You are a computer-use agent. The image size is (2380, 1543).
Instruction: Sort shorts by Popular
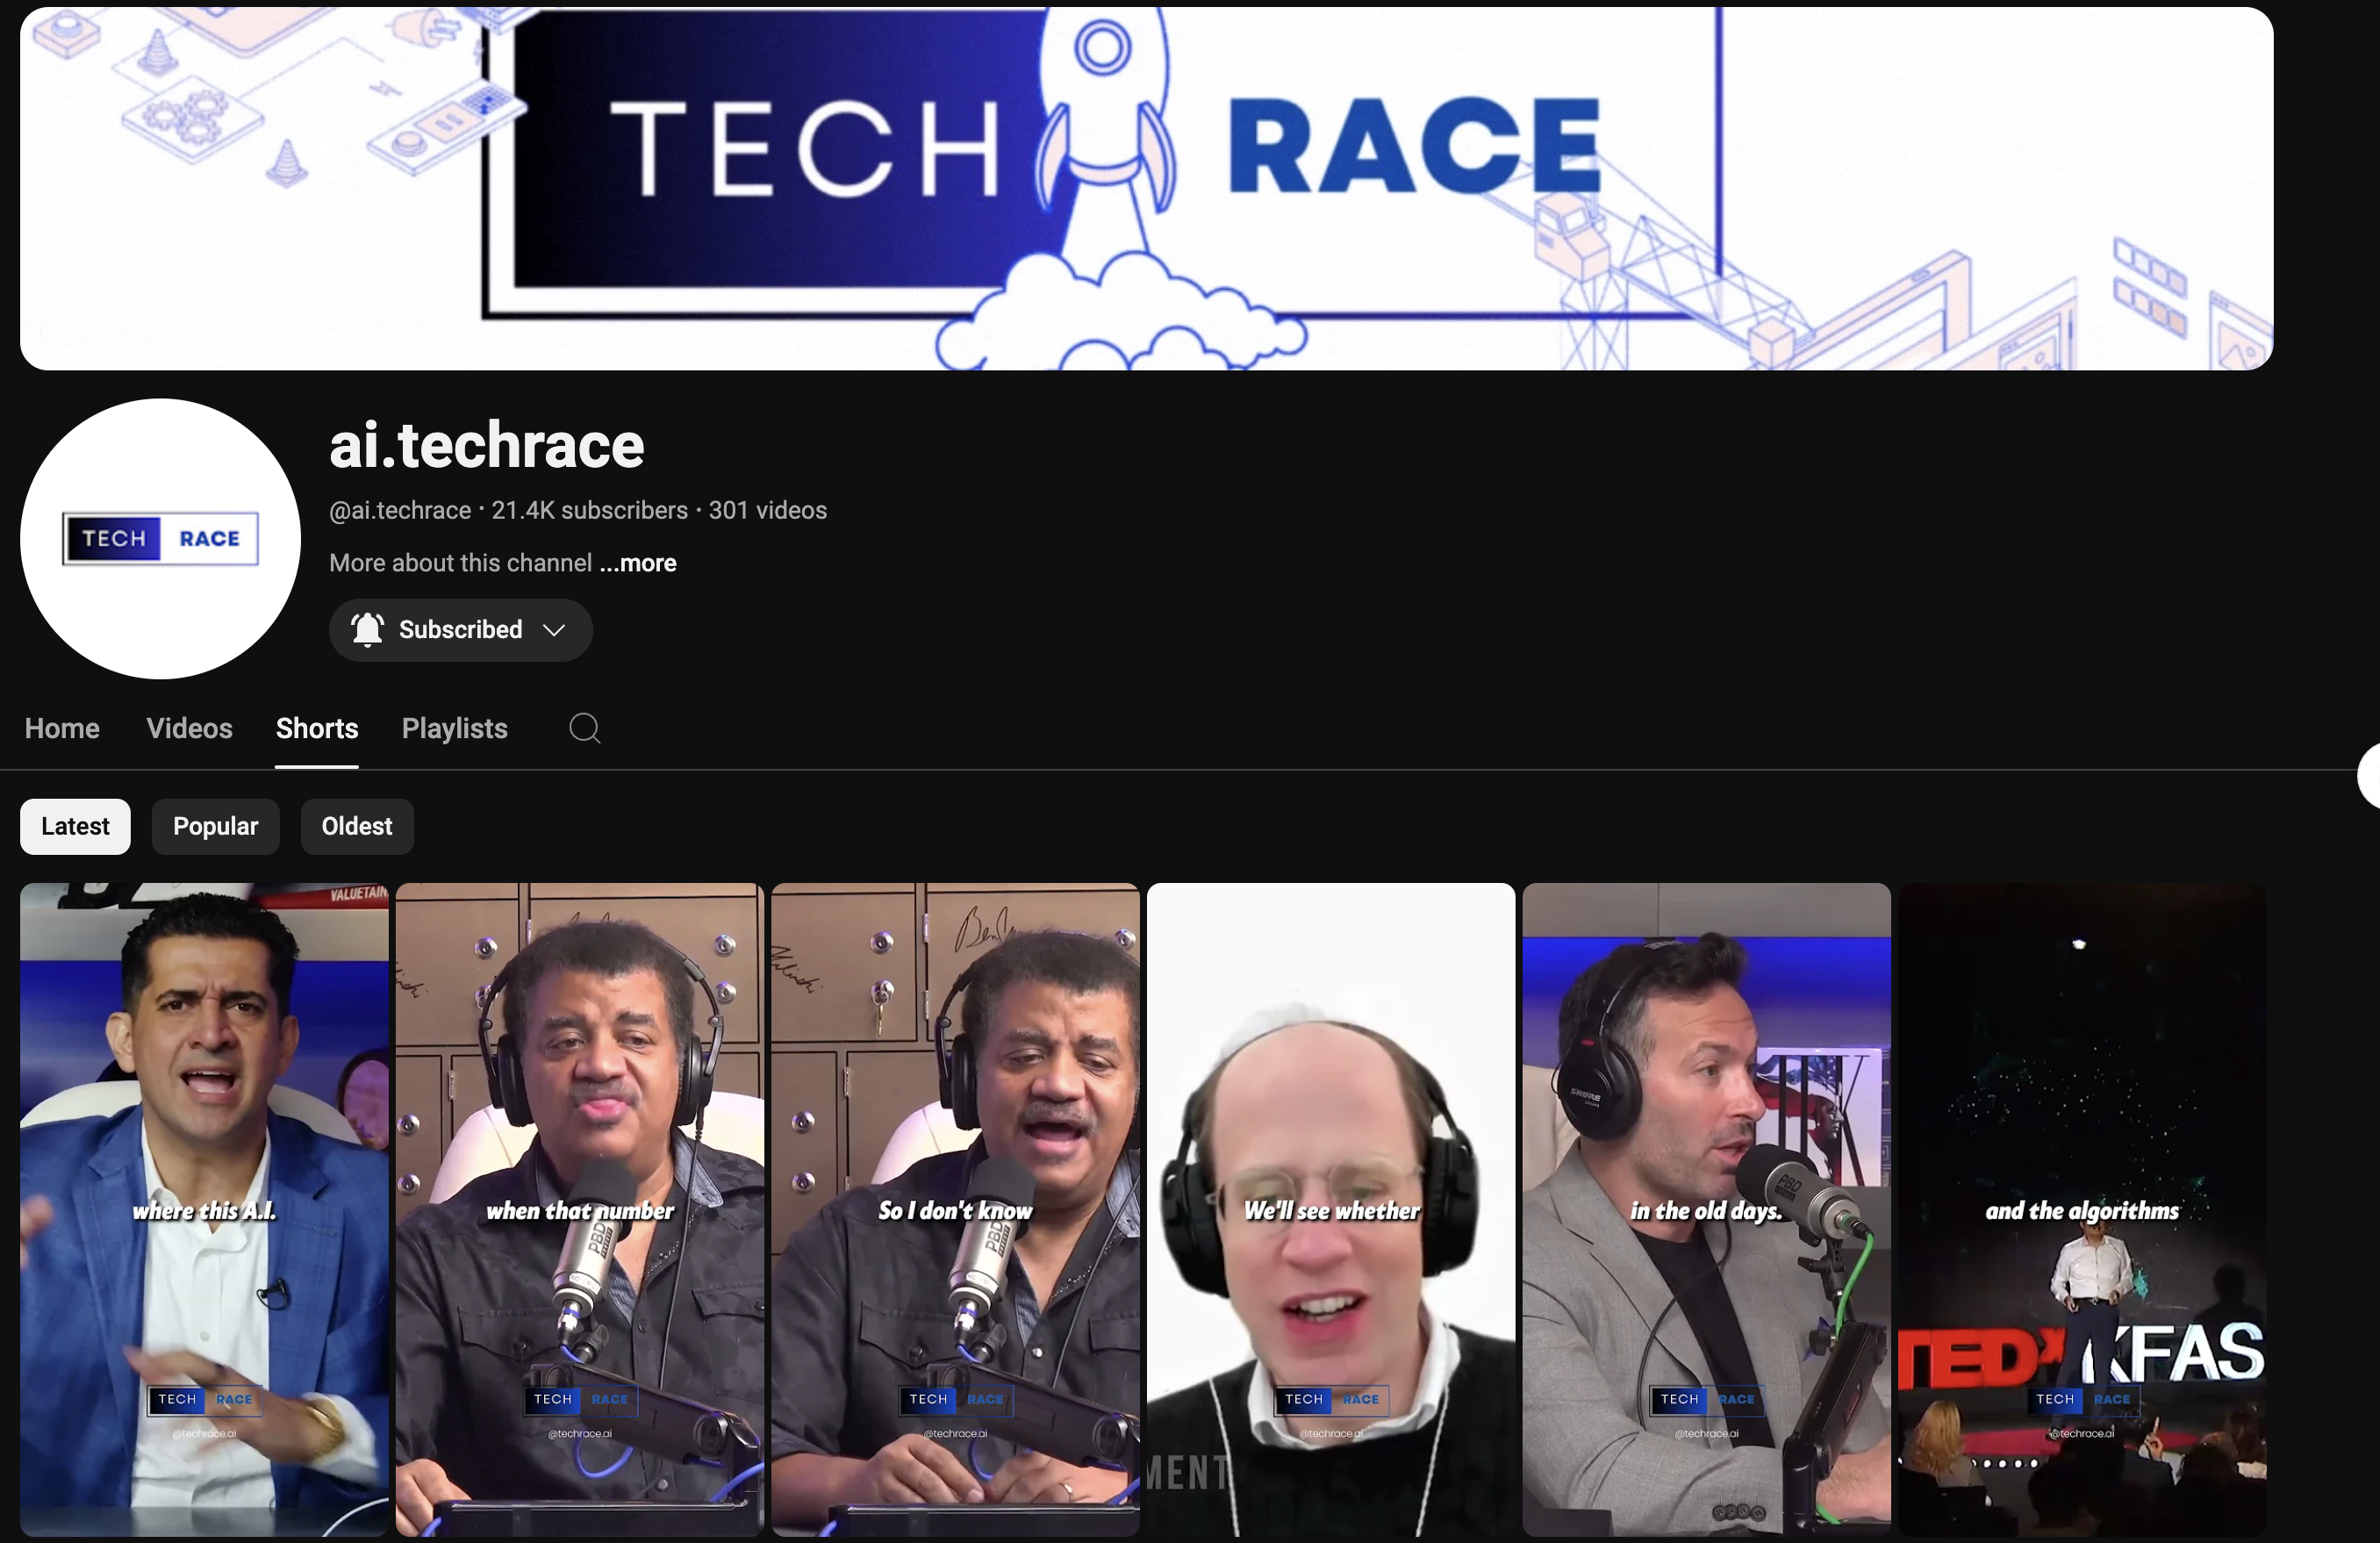[x=216, y=827]
